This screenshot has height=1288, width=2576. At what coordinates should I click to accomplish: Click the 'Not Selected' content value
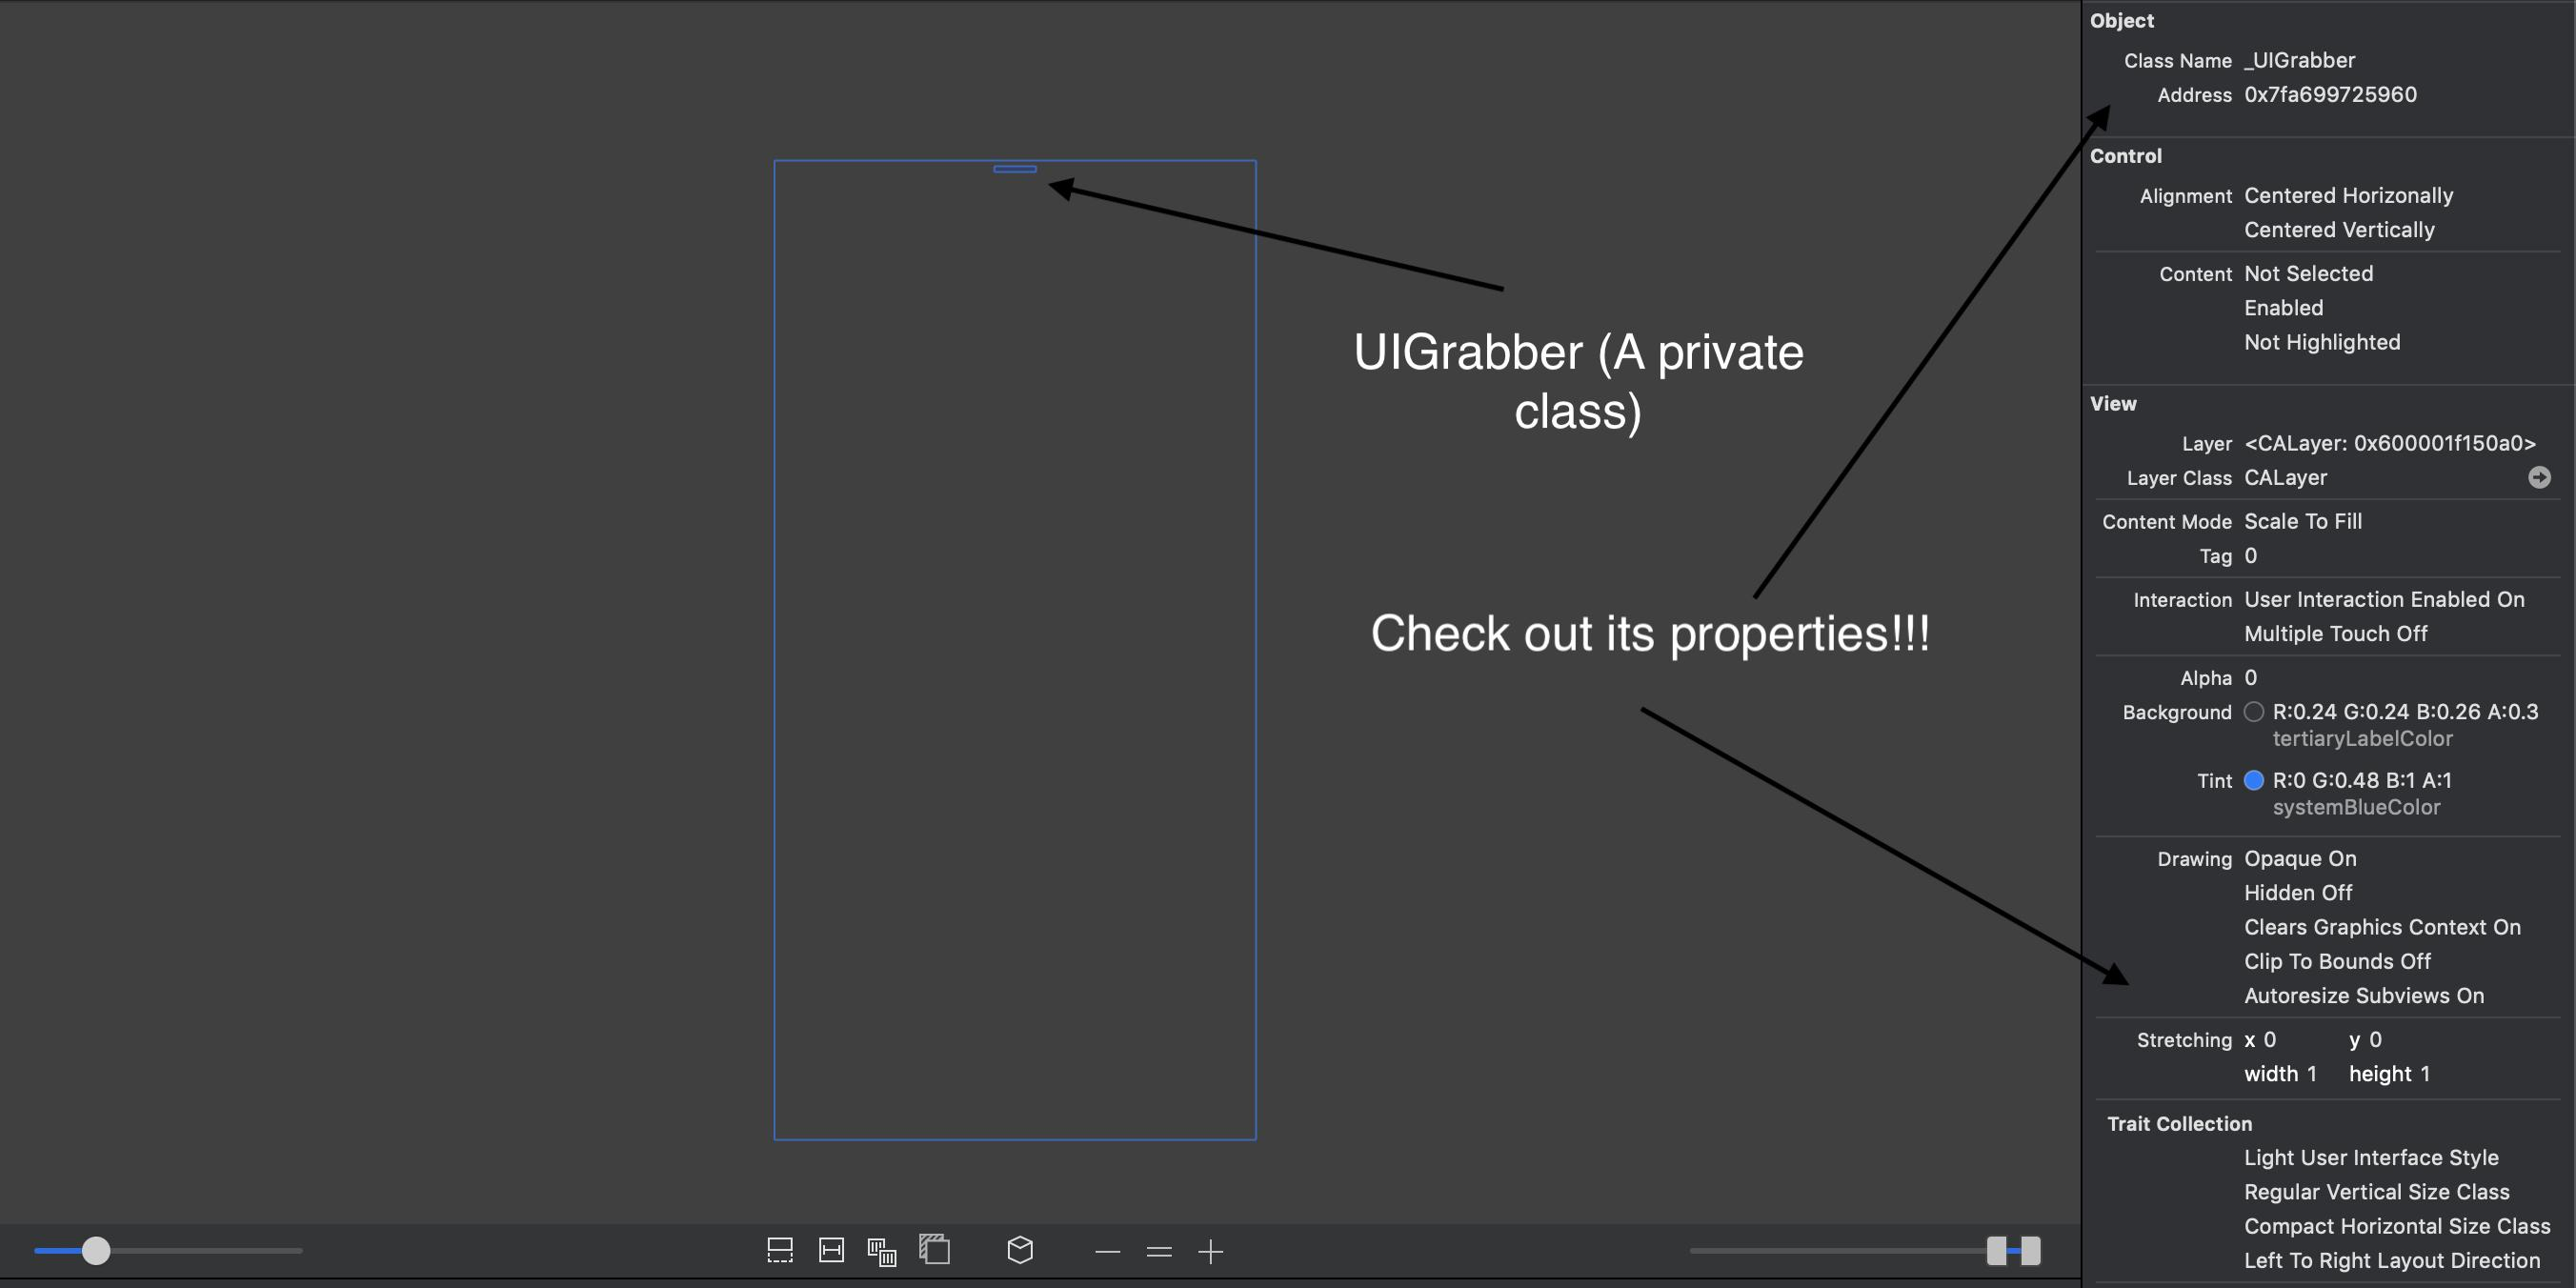[x=2308, y=273]
